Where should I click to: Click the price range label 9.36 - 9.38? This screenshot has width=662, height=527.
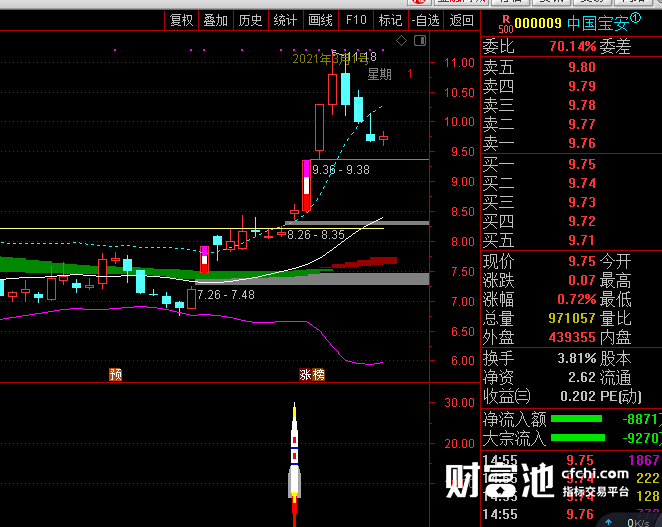click(341, 170)
